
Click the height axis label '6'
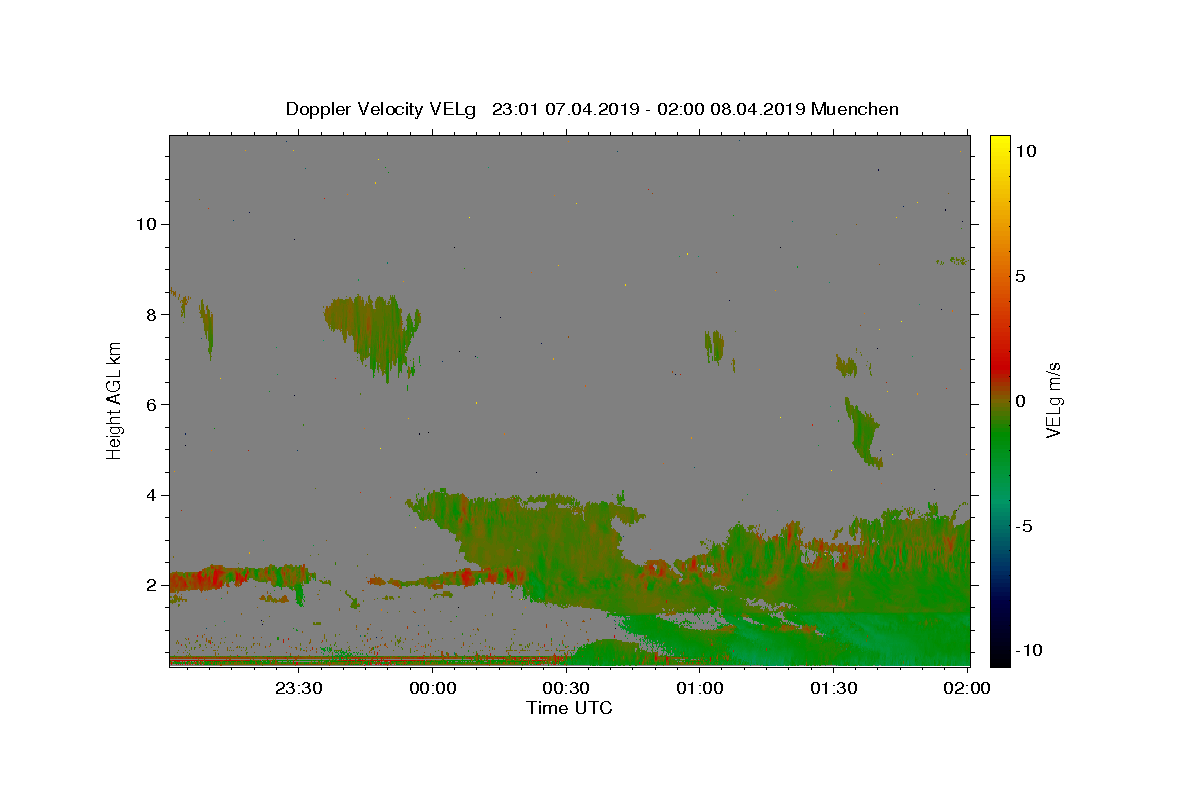(x=150, y=404)
